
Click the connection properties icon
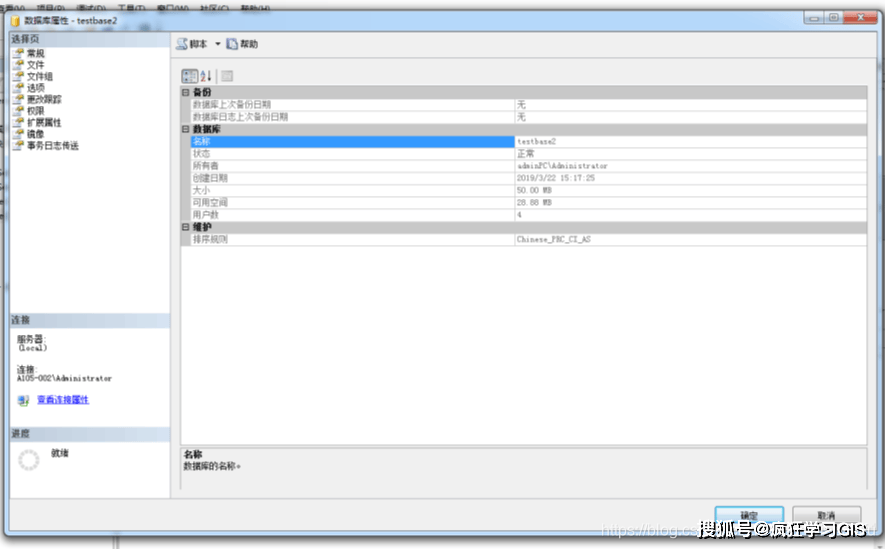point(23,400)
